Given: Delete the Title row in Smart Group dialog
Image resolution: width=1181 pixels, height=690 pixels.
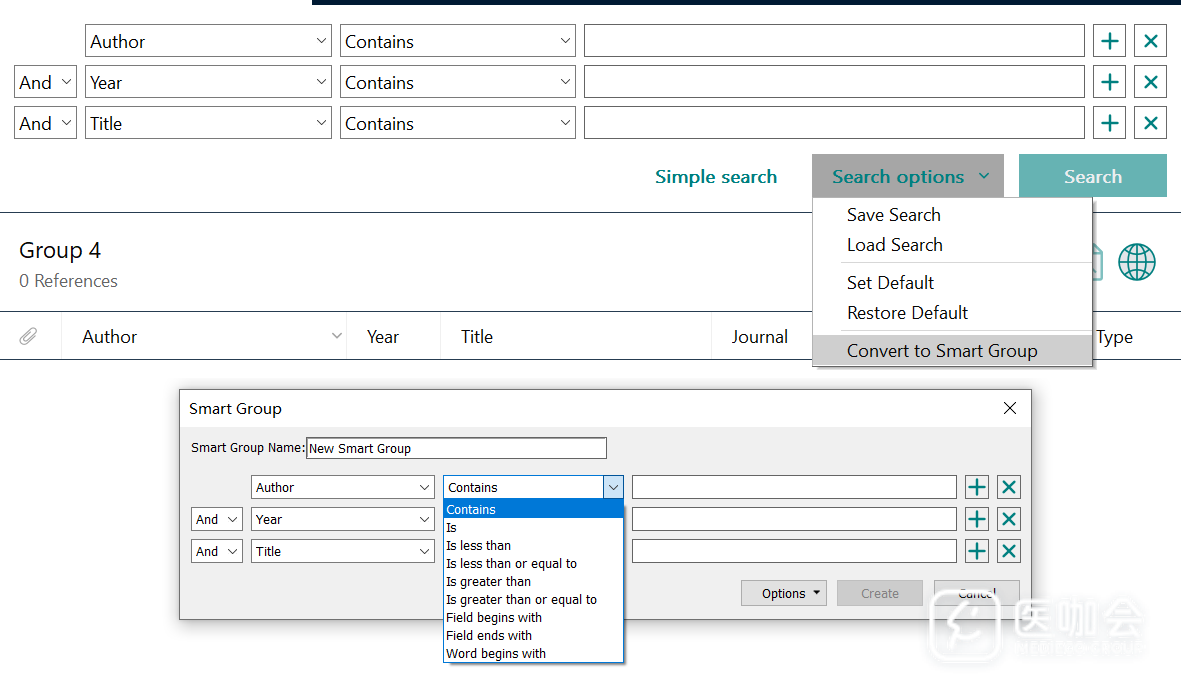Looking at the screenshot, I should point(1008,551).
